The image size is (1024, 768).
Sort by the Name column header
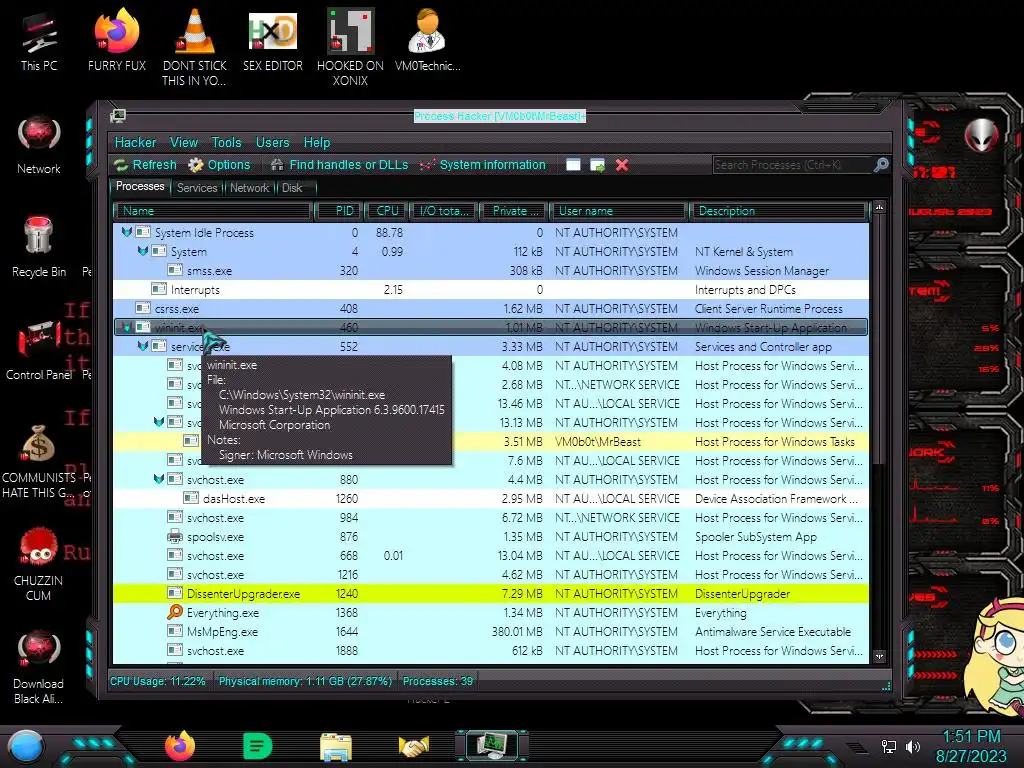(x=212, y=211)
